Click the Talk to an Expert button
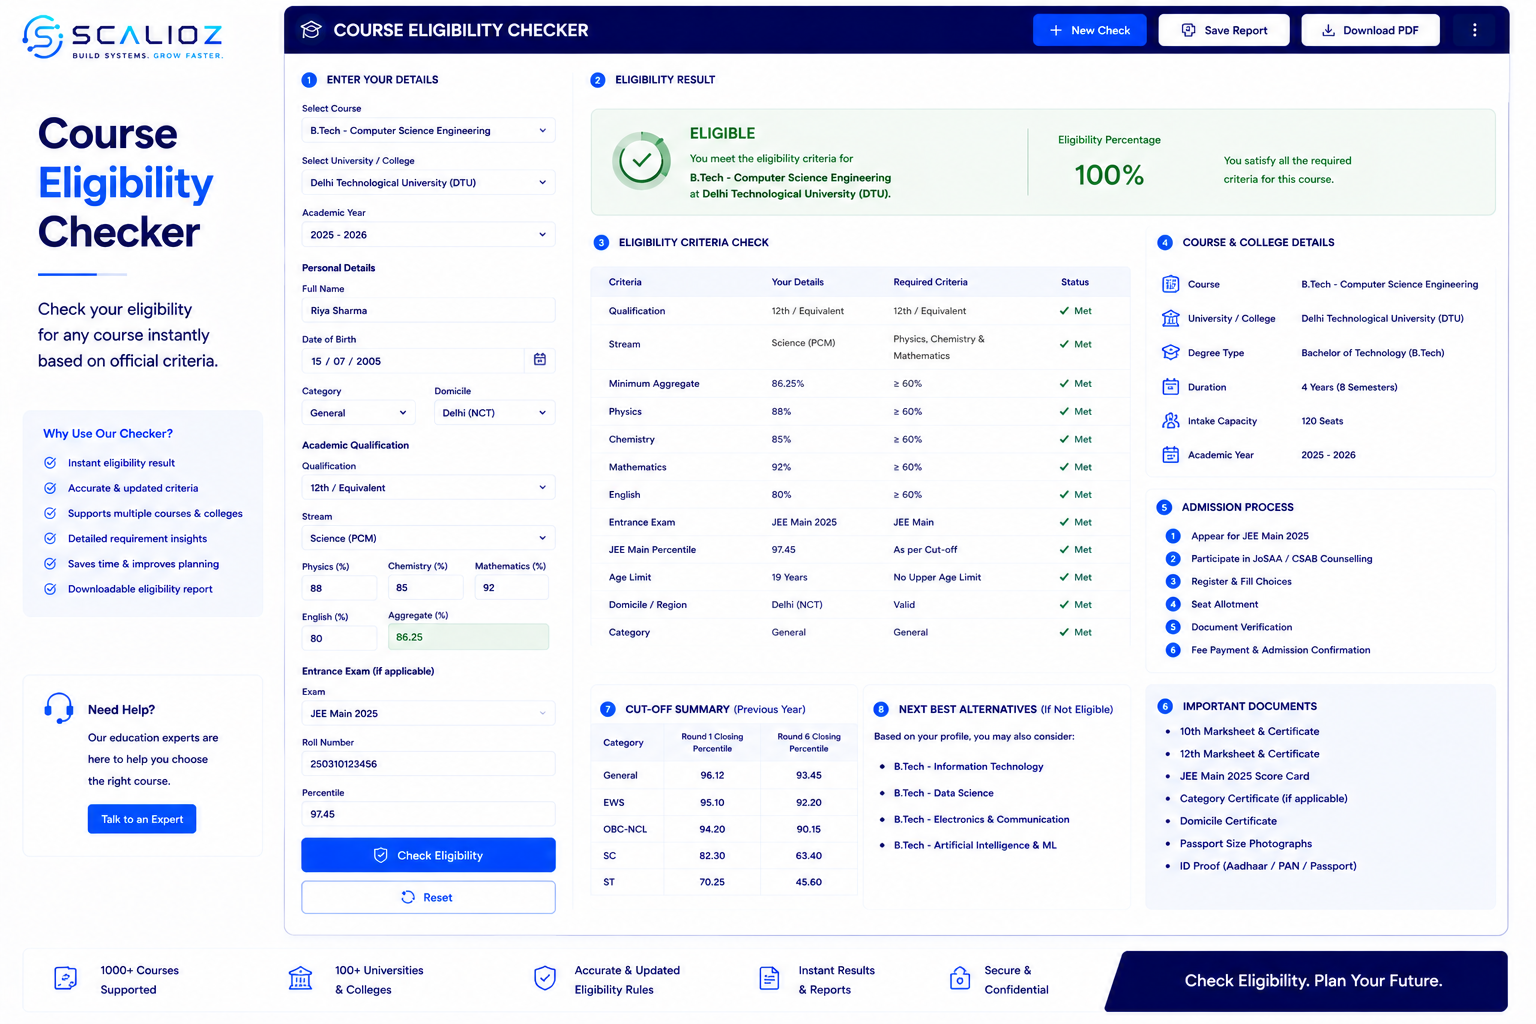The image size is (1536, 1024). [x=142, y=819]
